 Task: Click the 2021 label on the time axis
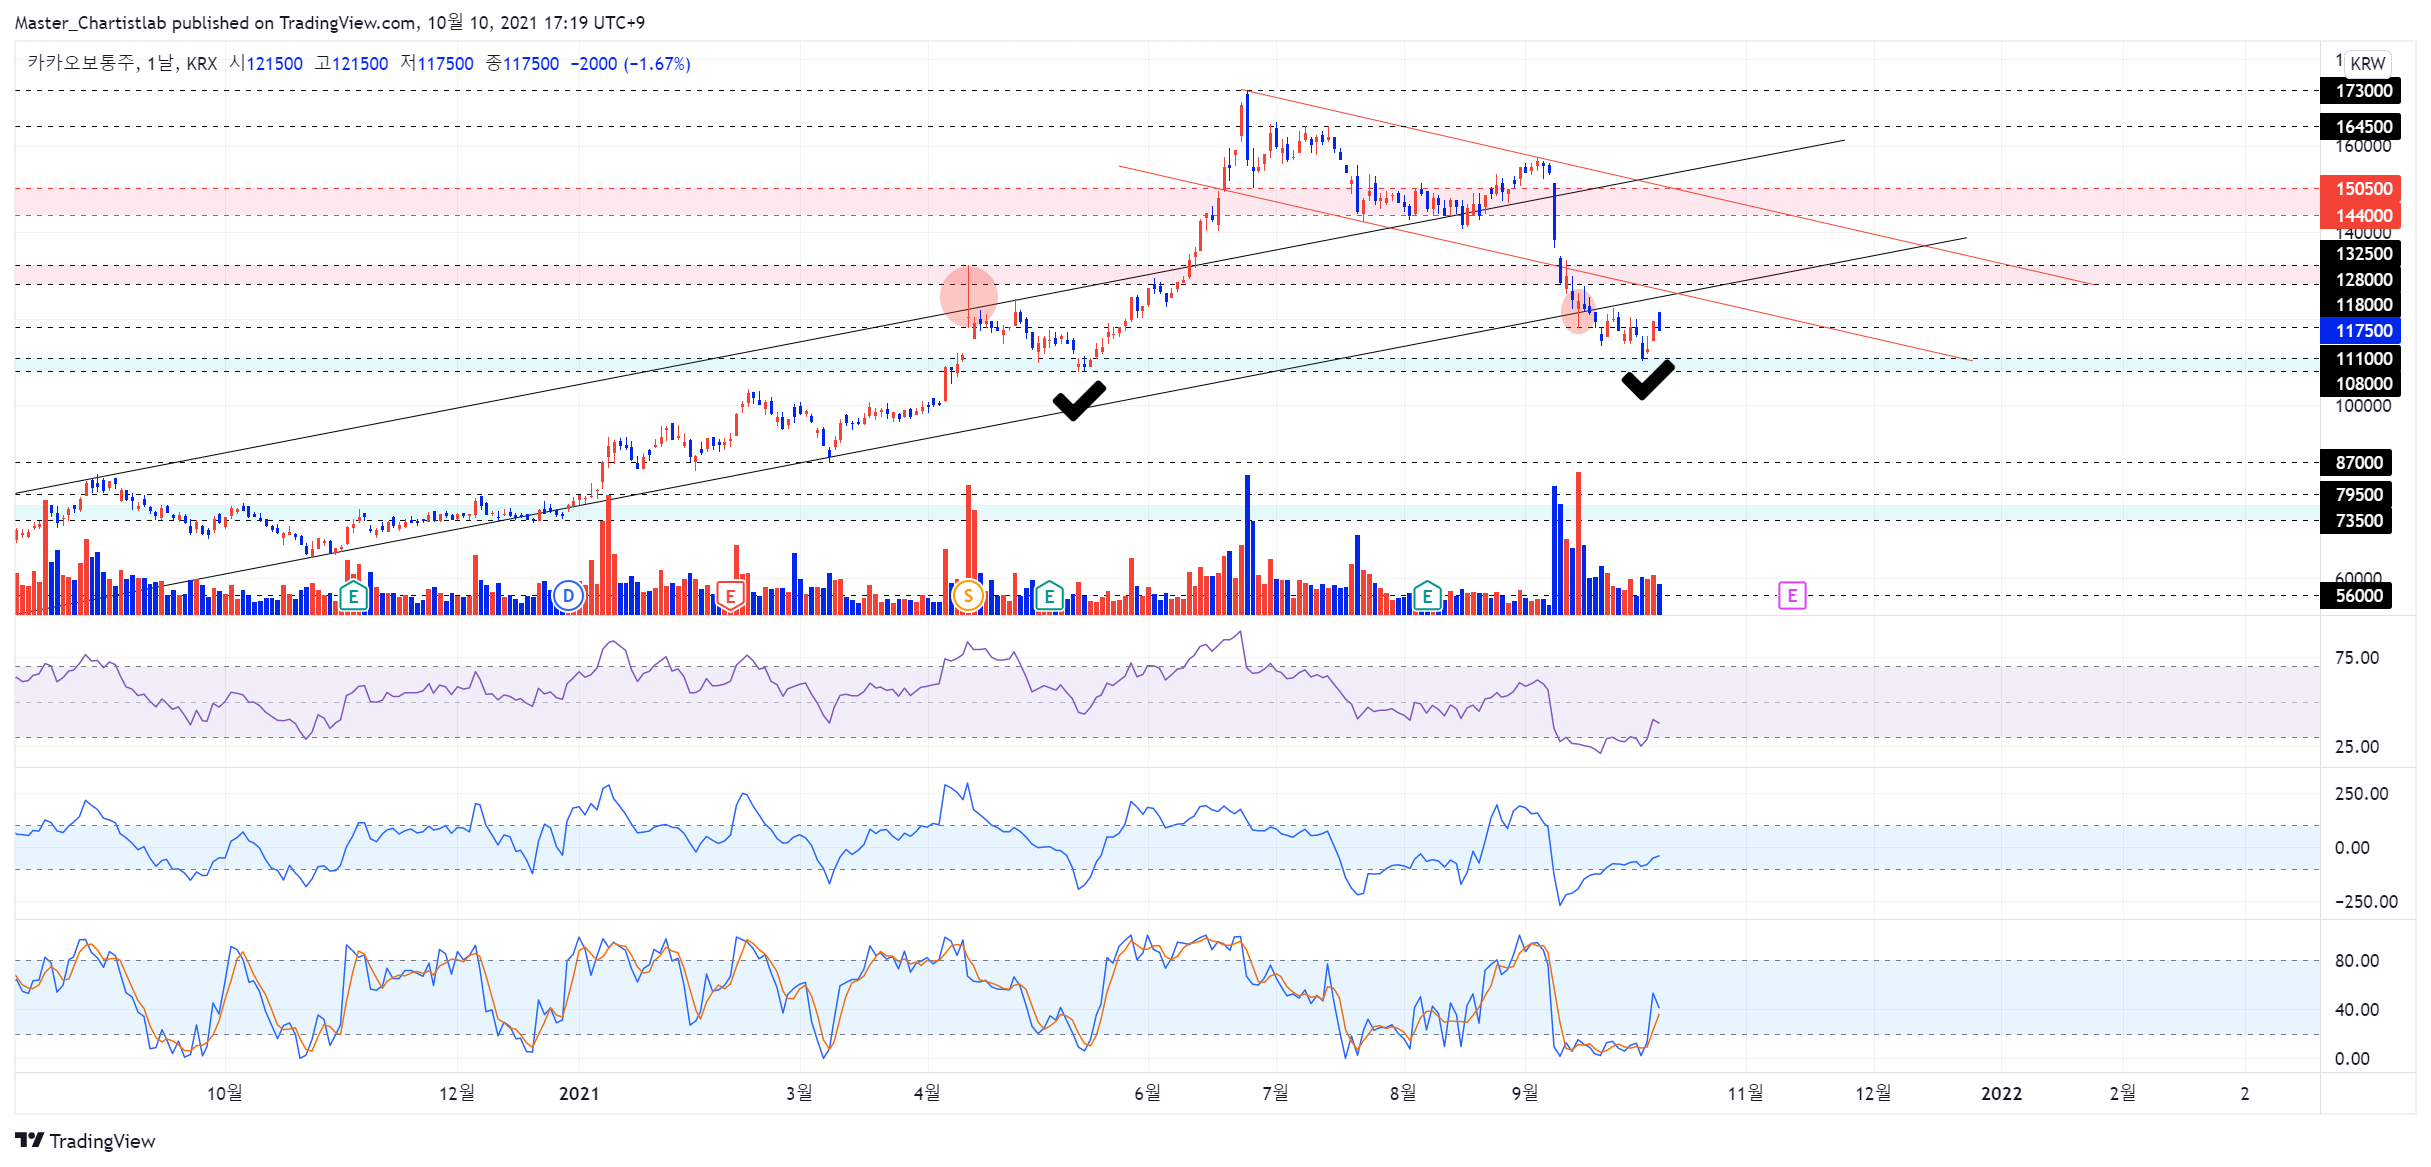[579, 1093]
